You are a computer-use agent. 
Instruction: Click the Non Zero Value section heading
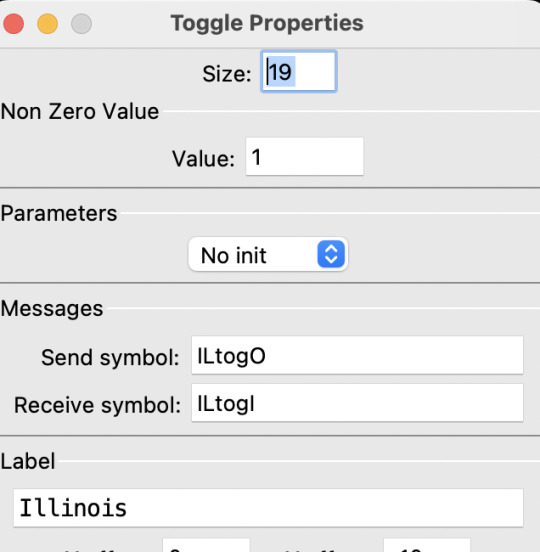click(80, 111)
